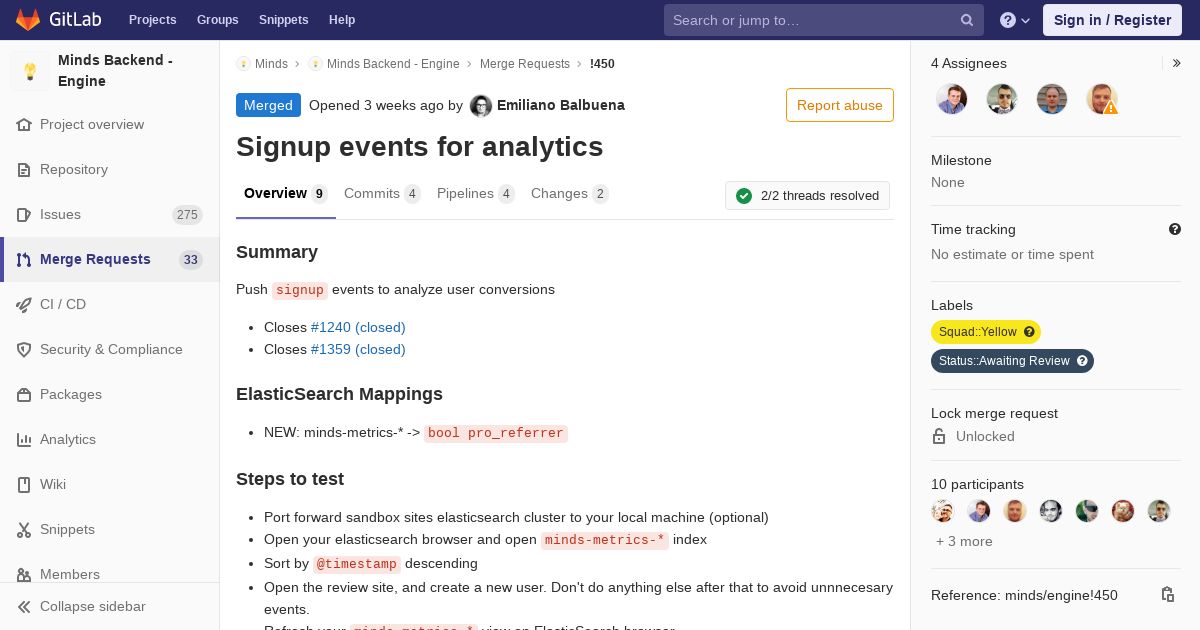Switch to the Commits tab
Viewport: 1200px width, 630px height.
[382, 194]
